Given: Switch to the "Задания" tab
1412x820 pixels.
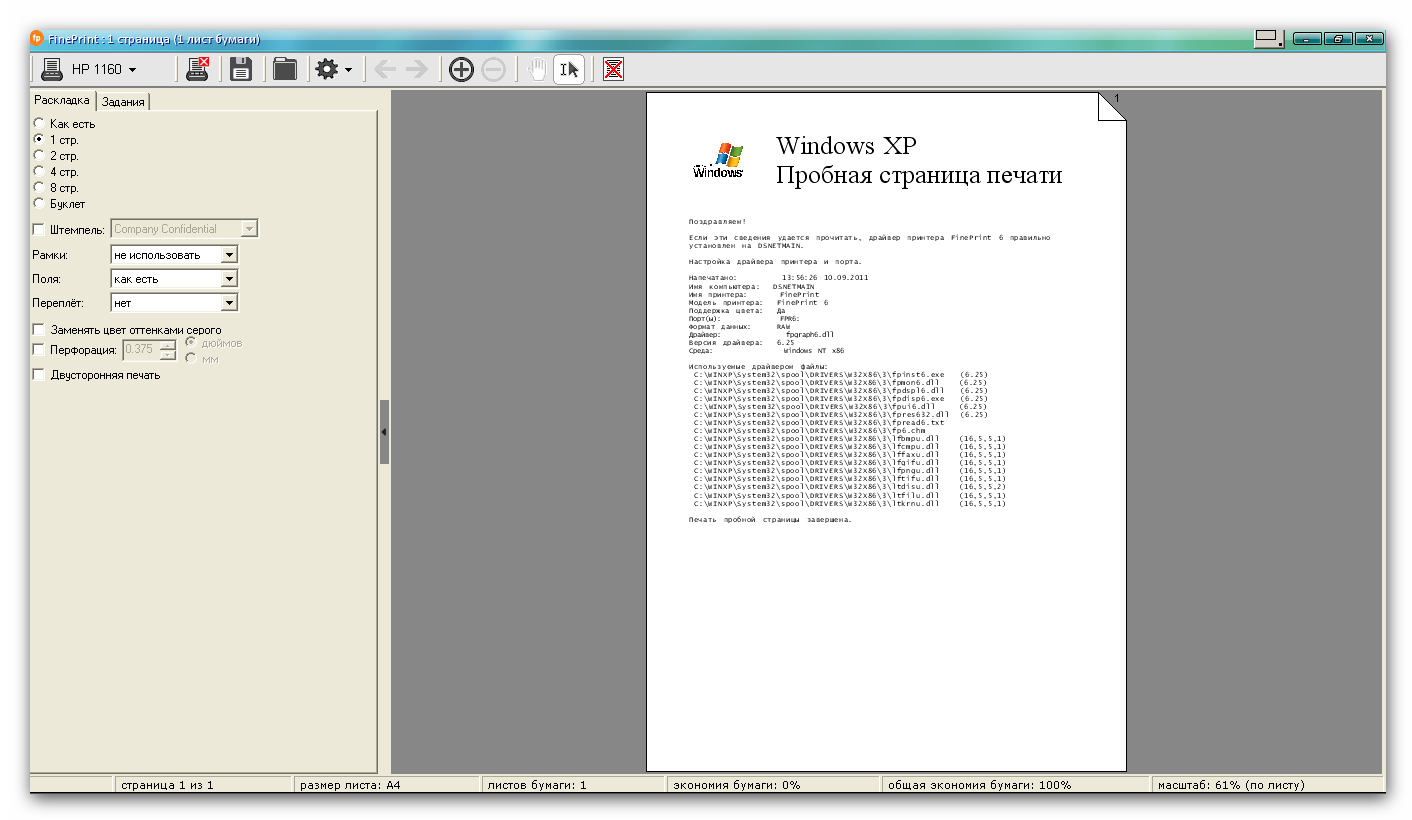Looking at the screenshot, I should (123, 101).
